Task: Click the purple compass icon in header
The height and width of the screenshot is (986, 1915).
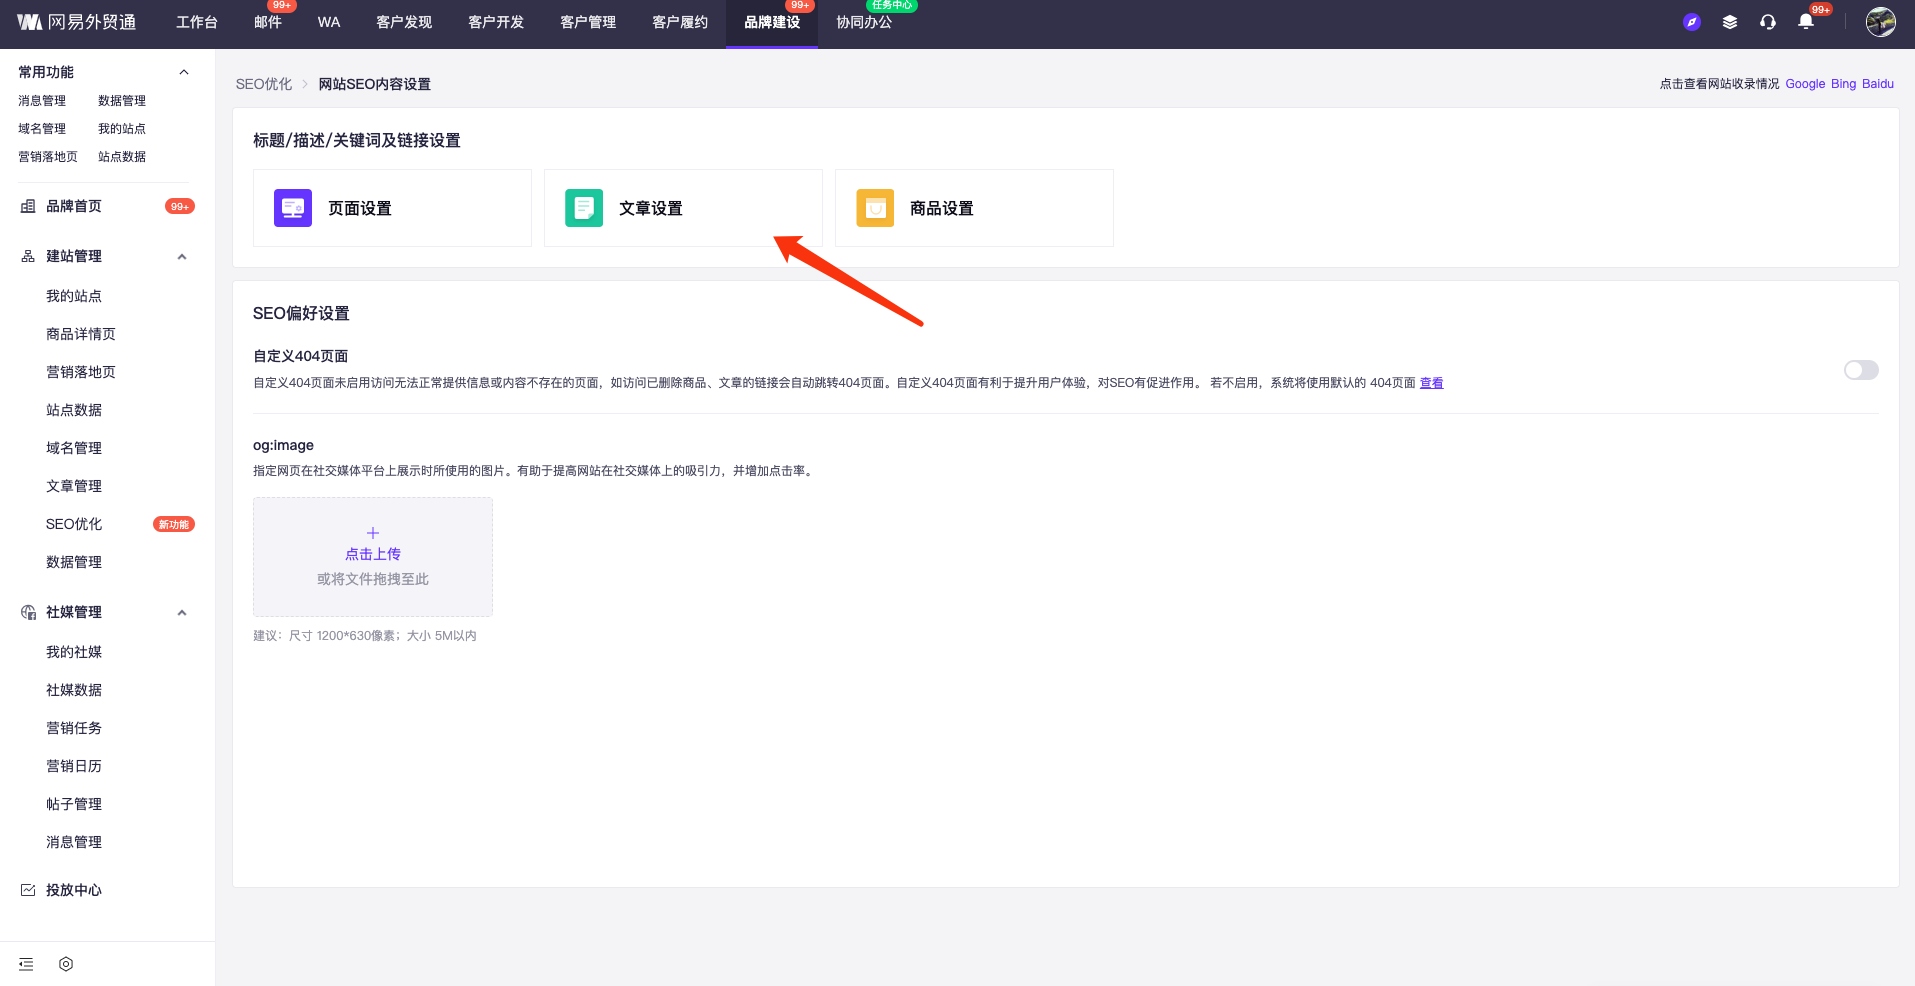Action: click(x=1692, y=22)
